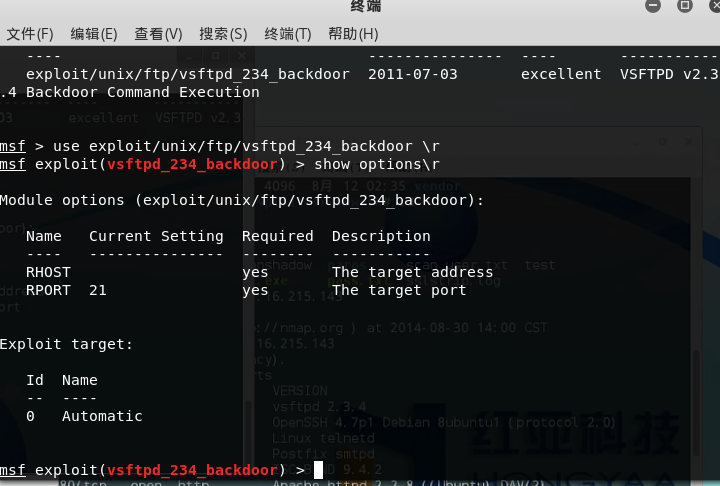Click the date 2011-07-03
This screenshot has height=486, width=720.
413,74
